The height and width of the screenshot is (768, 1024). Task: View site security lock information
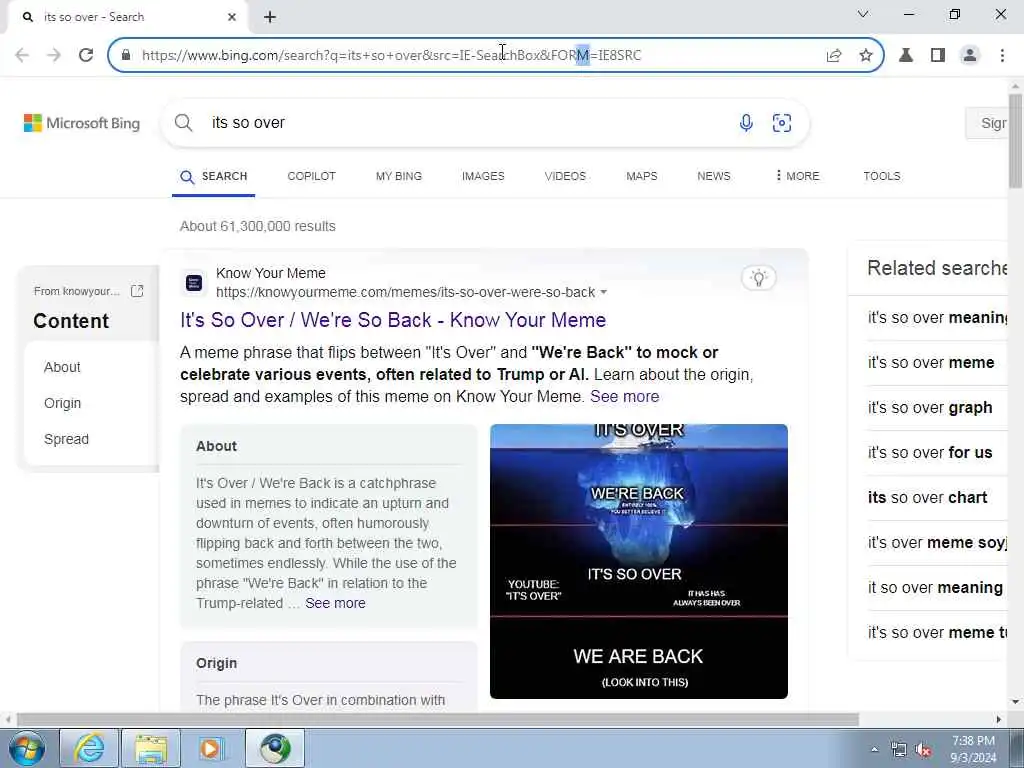[126, 55]
